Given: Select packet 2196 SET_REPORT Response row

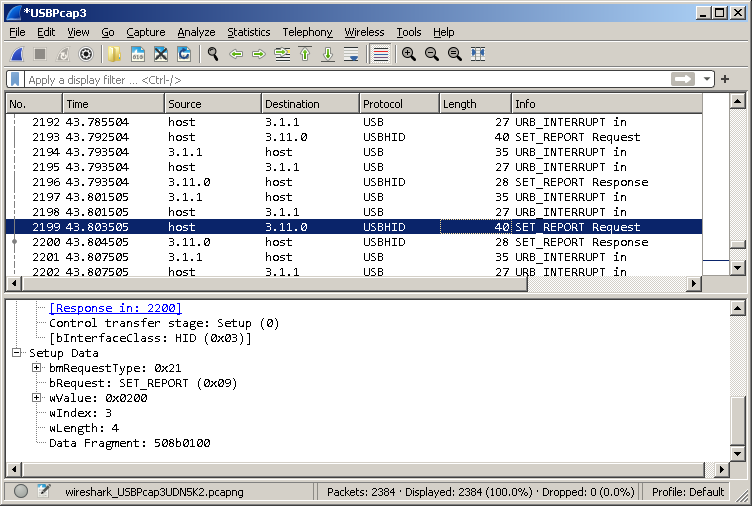Looking at the screenshot, I should (x=354, y=182).
